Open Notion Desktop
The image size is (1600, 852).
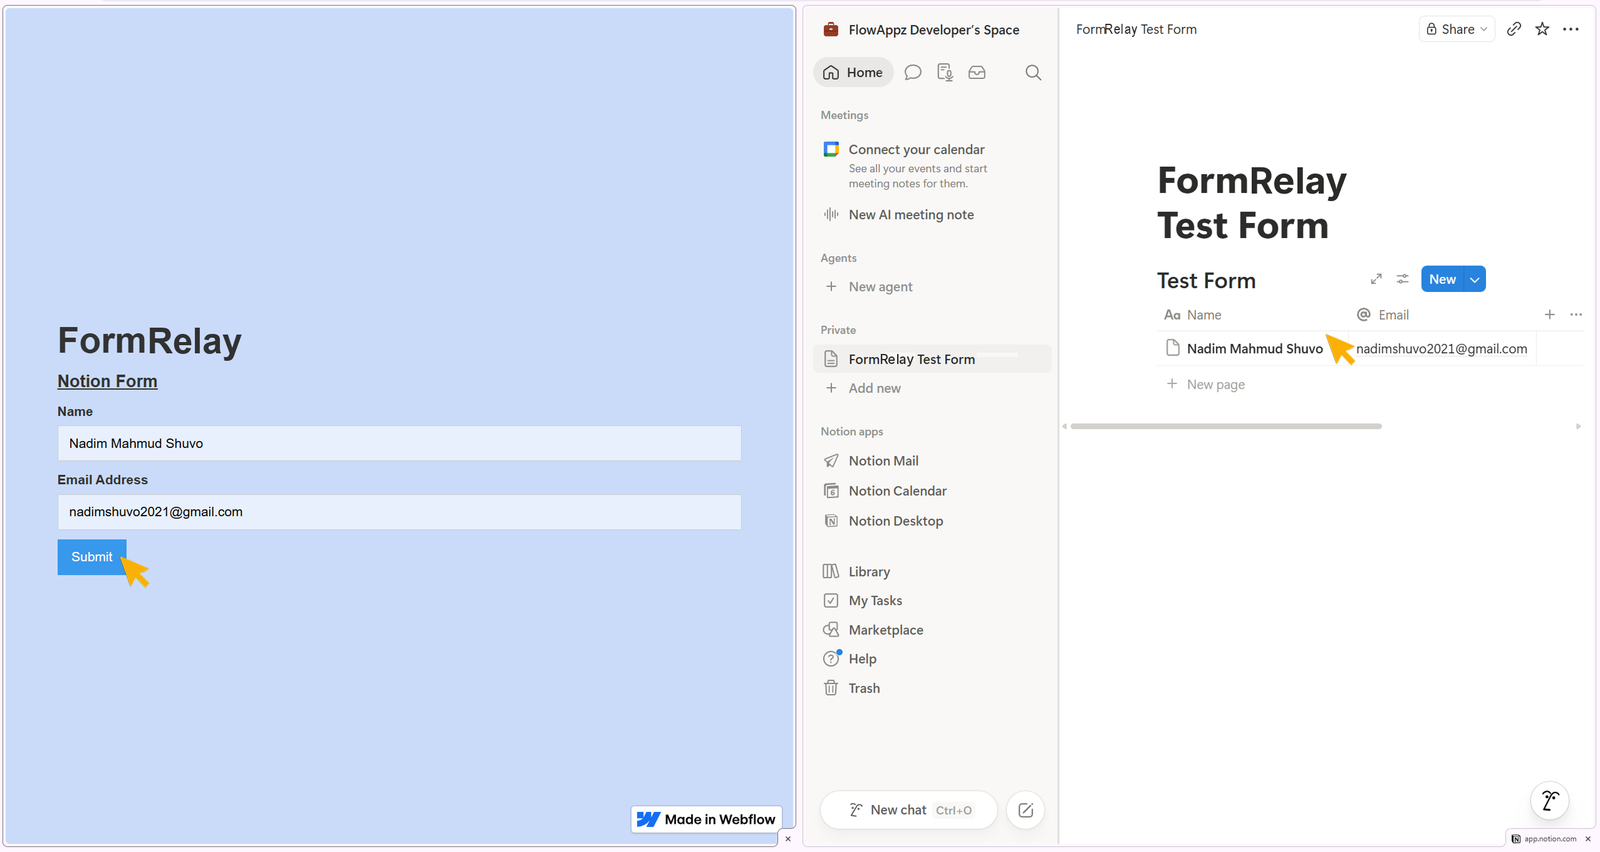pos(895,521)
